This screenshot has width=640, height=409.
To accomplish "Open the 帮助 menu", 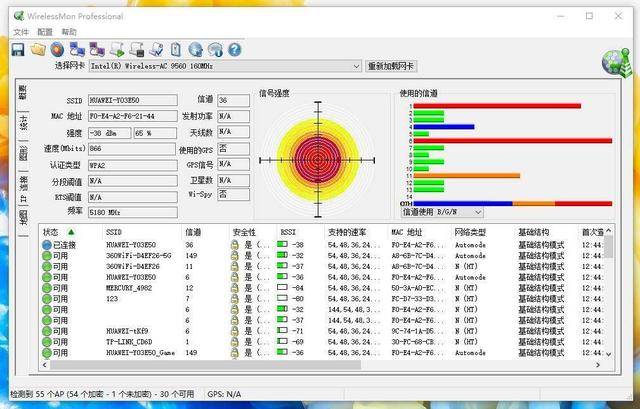I will [69, 32].
